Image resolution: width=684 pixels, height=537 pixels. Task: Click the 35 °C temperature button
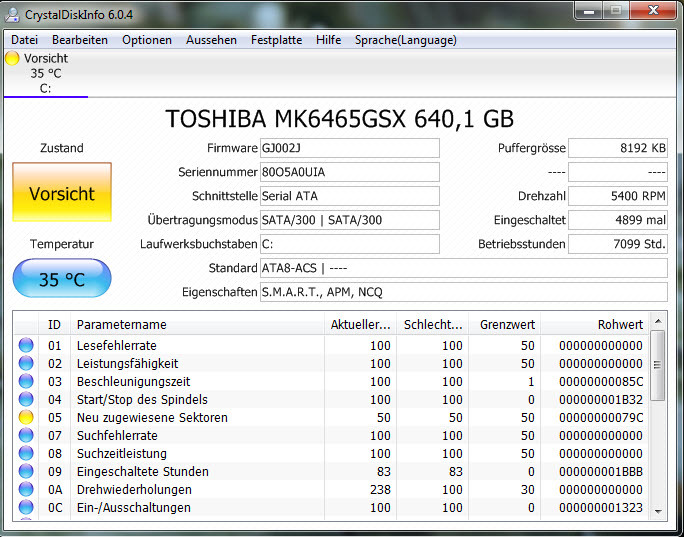pyautogui.click(x=62, y=278)
